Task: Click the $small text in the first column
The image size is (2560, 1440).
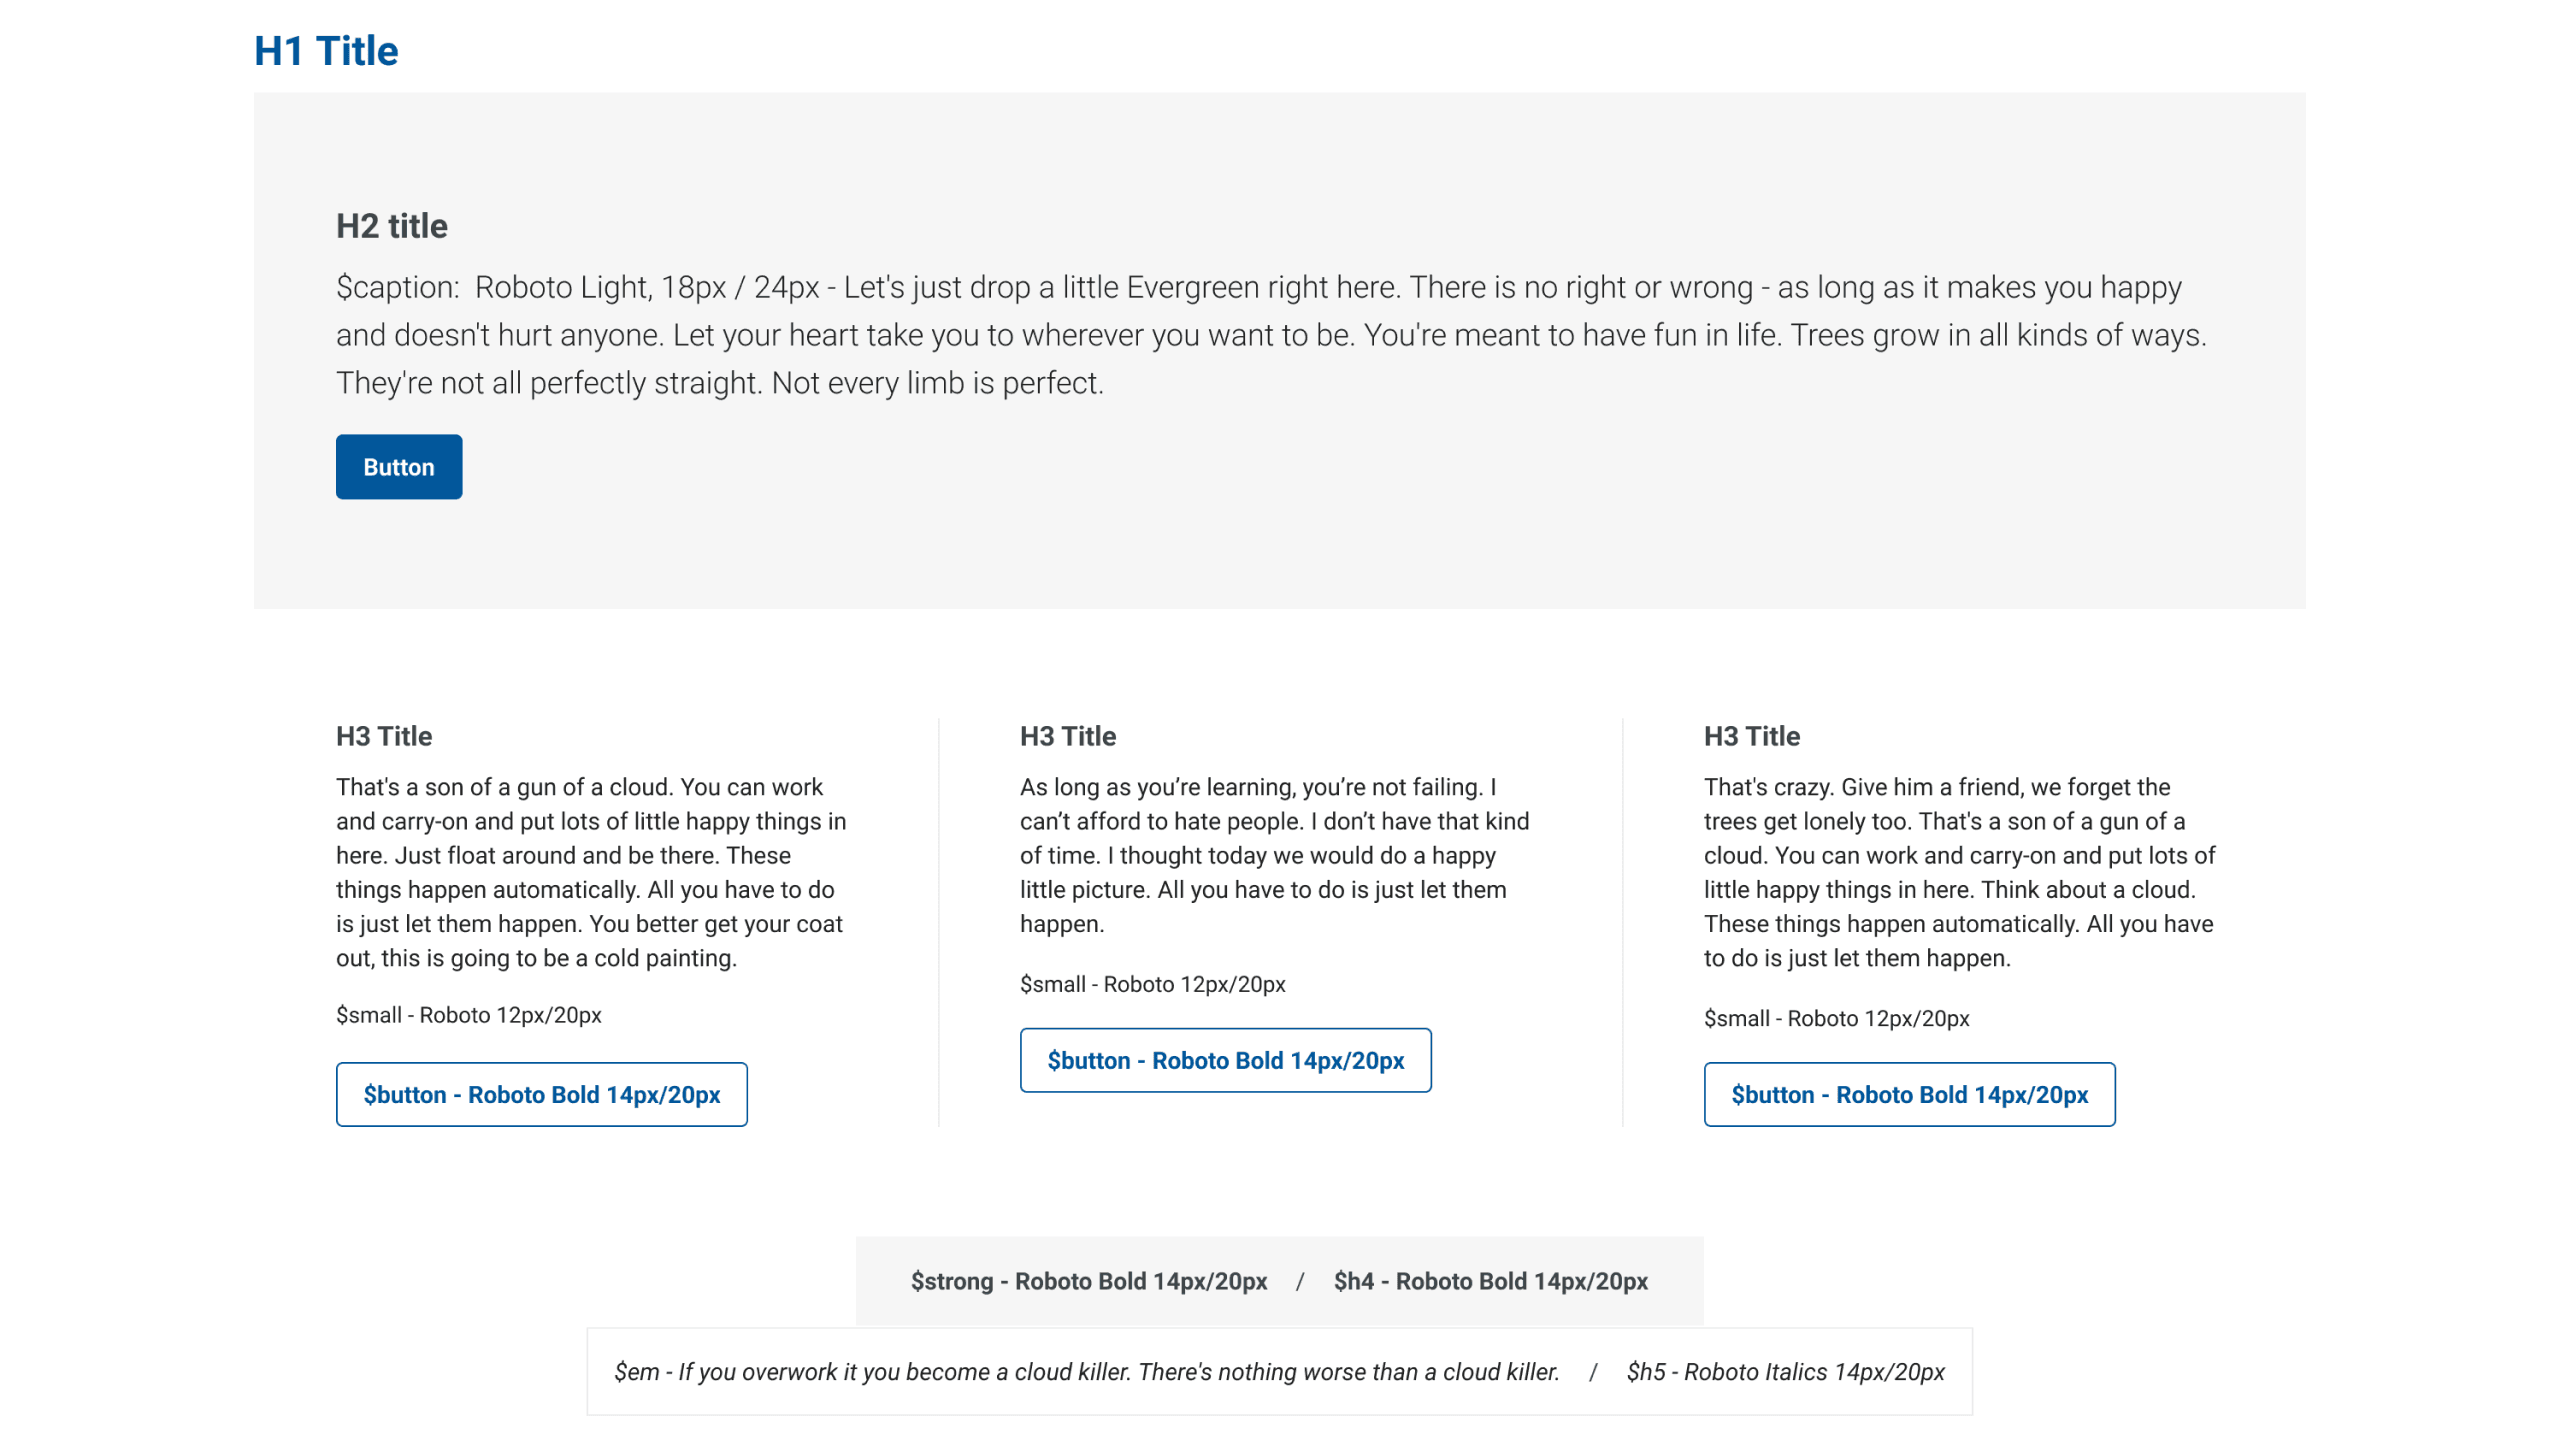Action: [x=468, y=1015]
